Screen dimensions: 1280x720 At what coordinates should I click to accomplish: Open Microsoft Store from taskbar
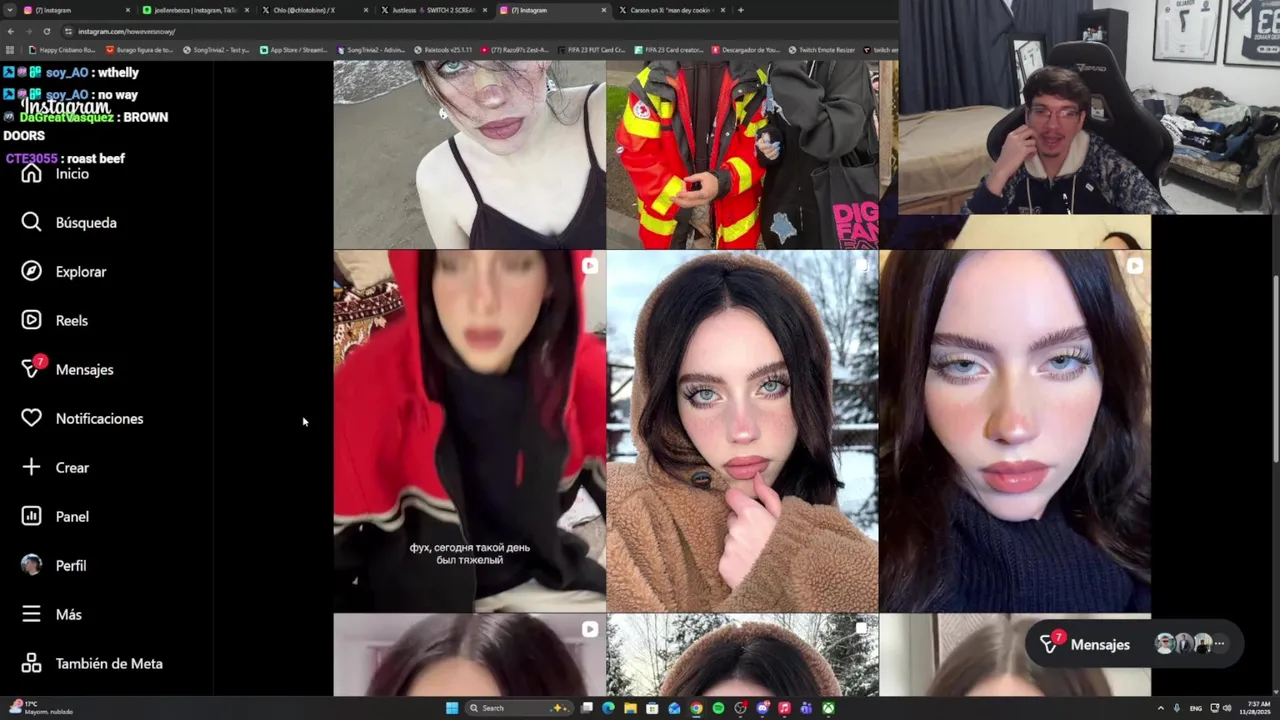click(x=652, y=708)
